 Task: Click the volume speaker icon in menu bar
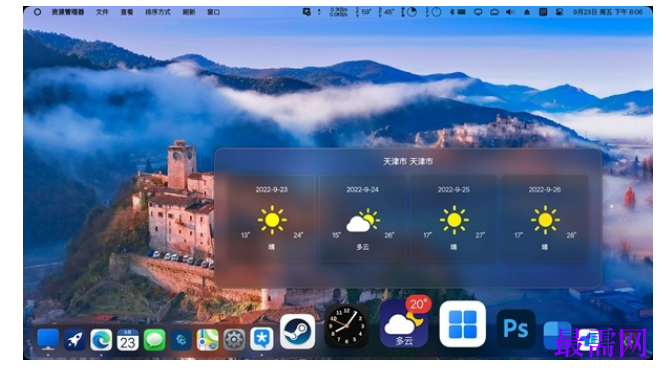[x=510, y=12]
